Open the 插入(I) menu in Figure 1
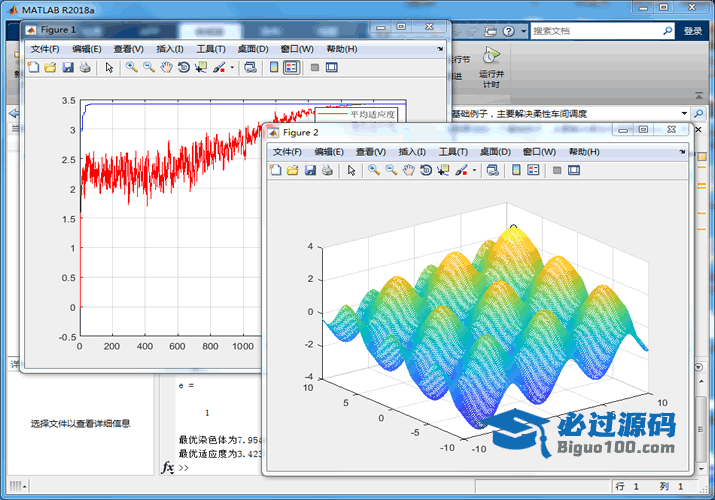The image size is (715, 500). 170,49
